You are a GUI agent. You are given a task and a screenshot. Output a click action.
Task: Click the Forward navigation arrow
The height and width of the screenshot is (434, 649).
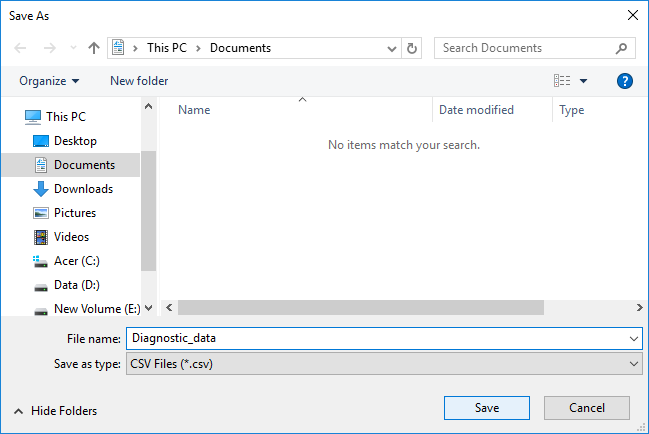pos(50,48)
